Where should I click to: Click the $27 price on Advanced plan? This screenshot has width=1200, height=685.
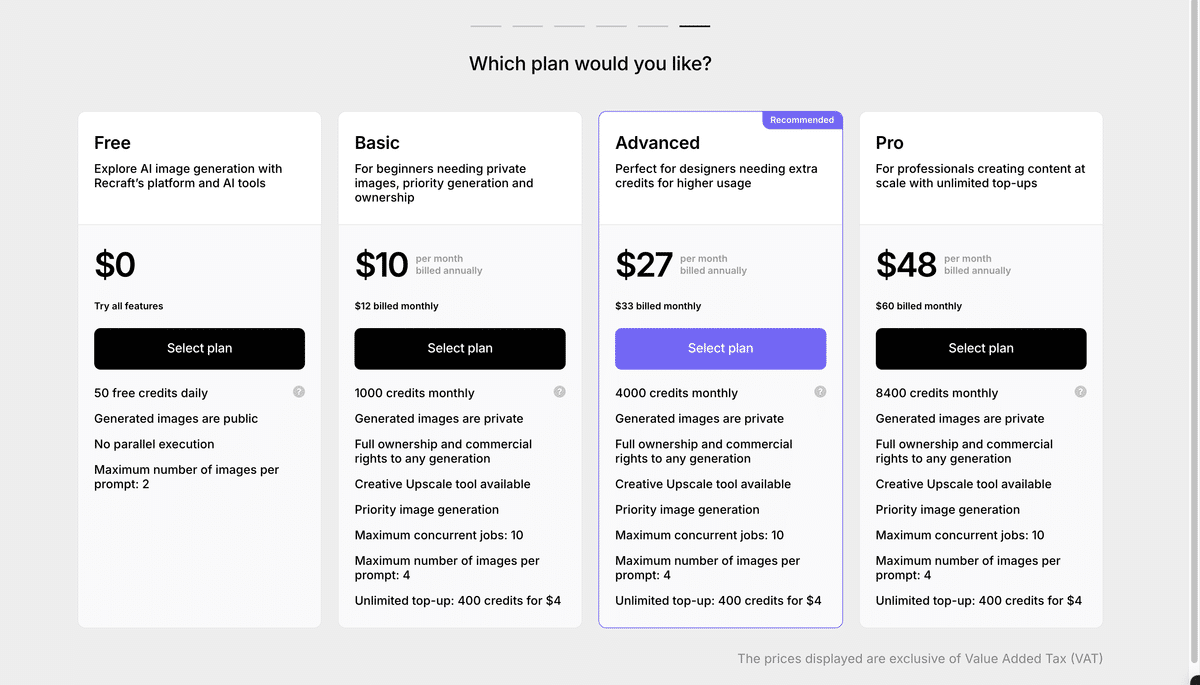[644, 265]
